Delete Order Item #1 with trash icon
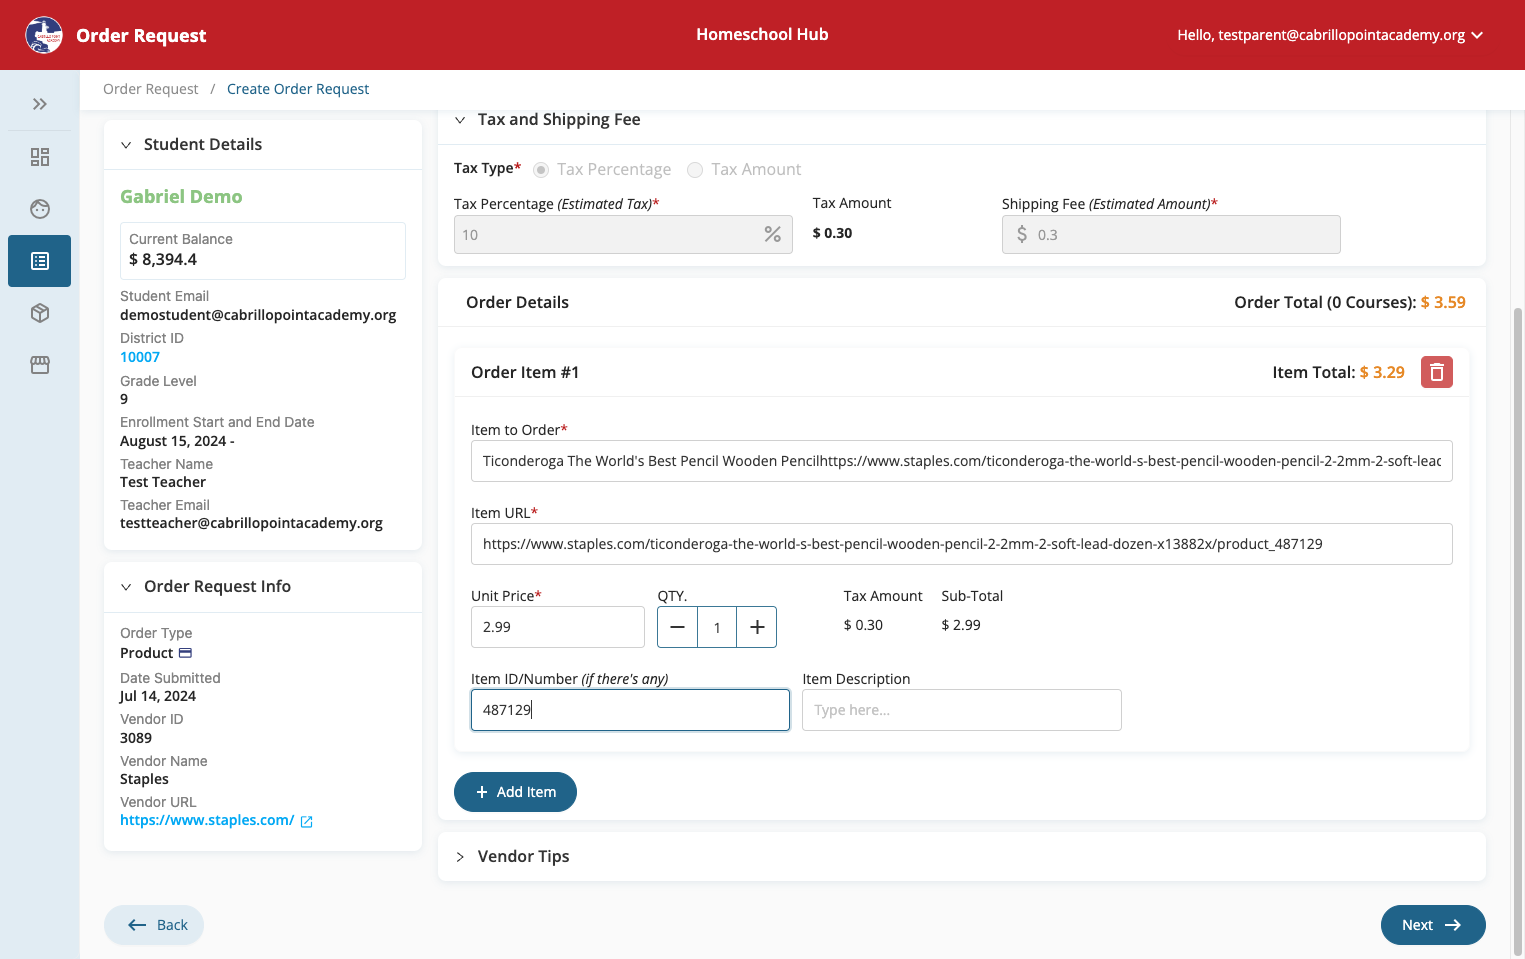 (x=1437, y=372)
